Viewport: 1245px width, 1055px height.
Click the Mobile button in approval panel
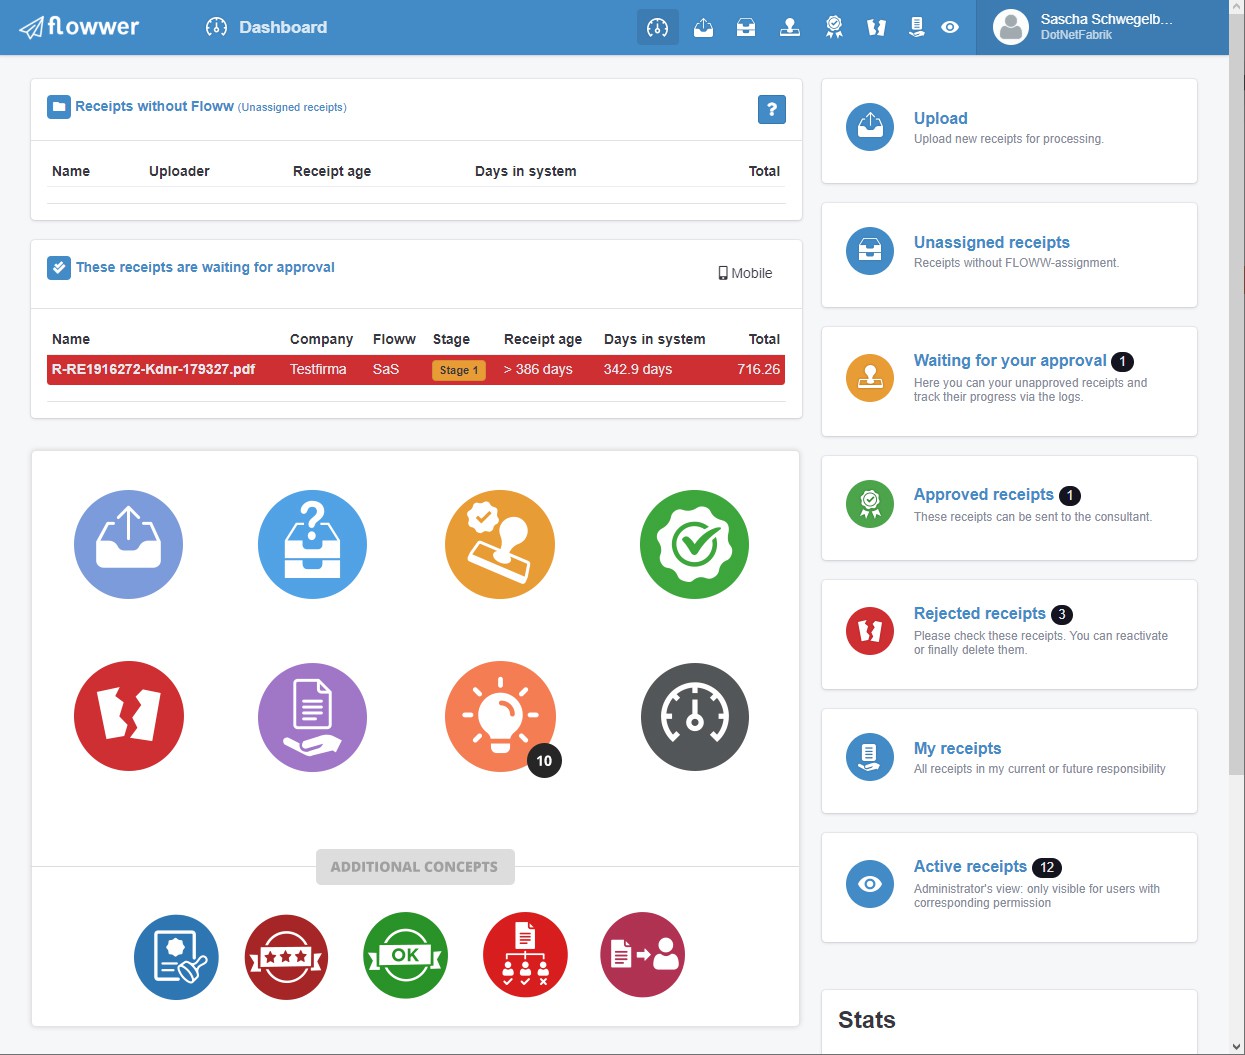coord(745,273)
